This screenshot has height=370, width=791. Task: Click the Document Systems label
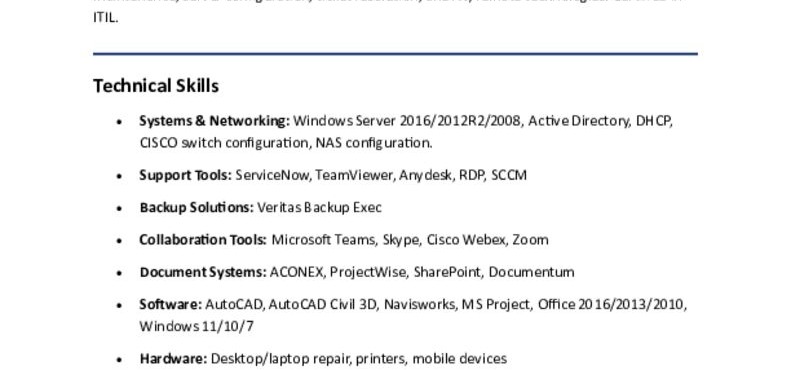(x=203, y=272)
